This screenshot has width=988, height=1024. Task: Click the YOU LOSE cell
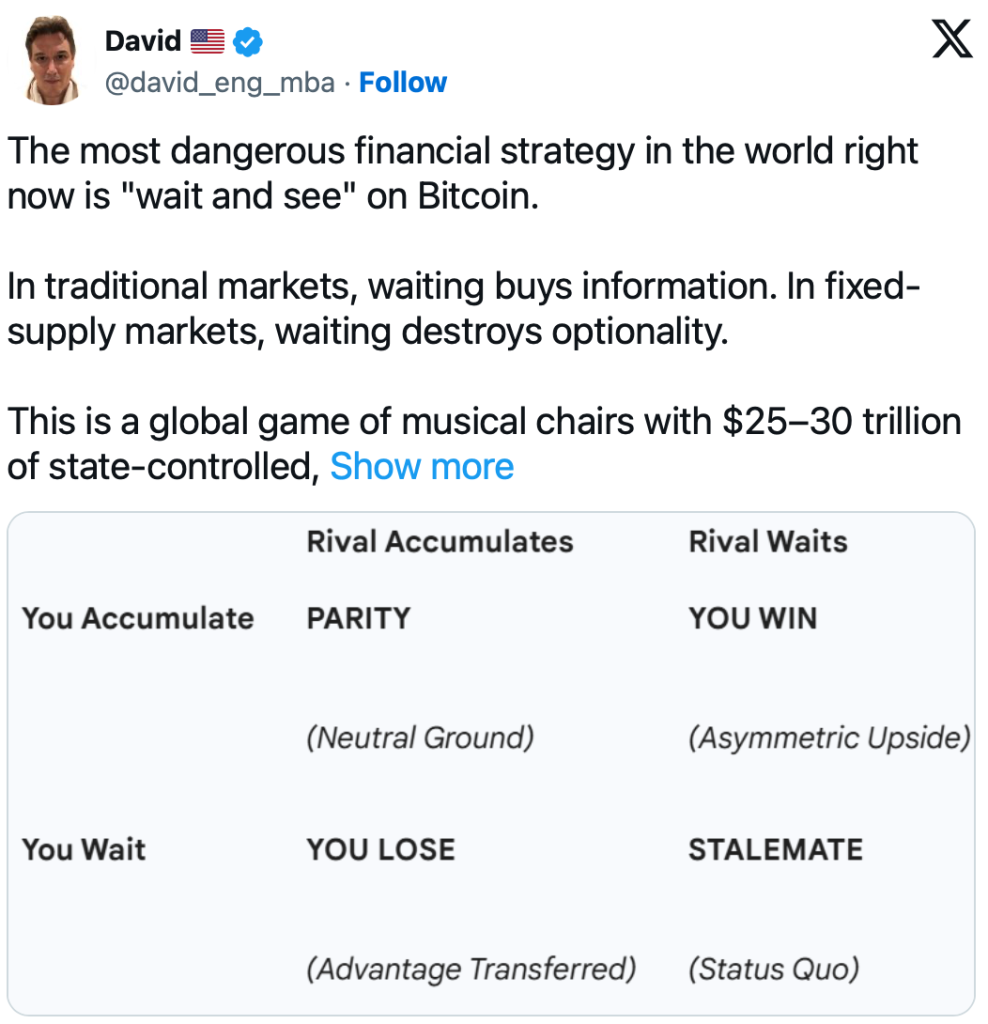click(380, 850)
